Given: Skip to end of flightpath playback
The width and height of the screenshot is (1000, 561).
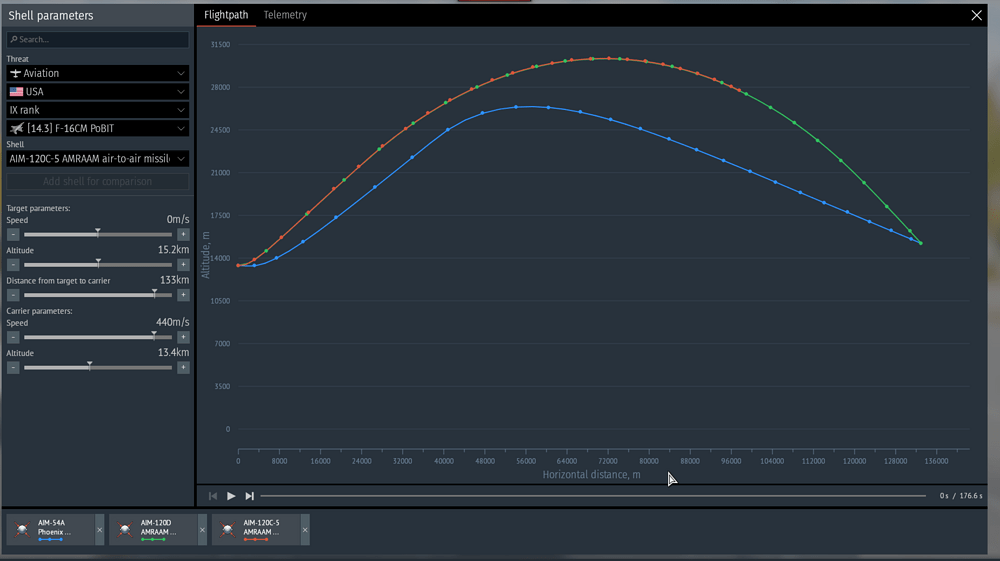Looking at the screenshot, I should pyautogui.click(x=249, y=496).
